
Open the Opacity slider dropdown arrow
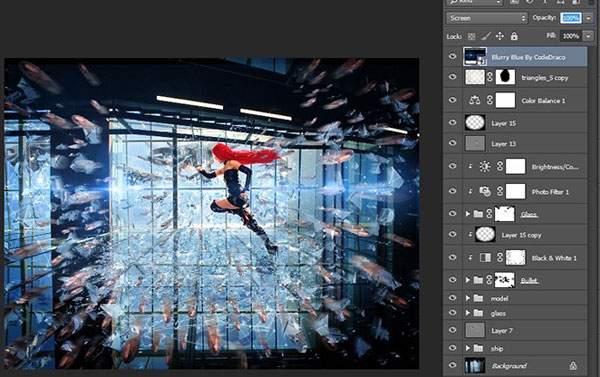pos(588,18)
